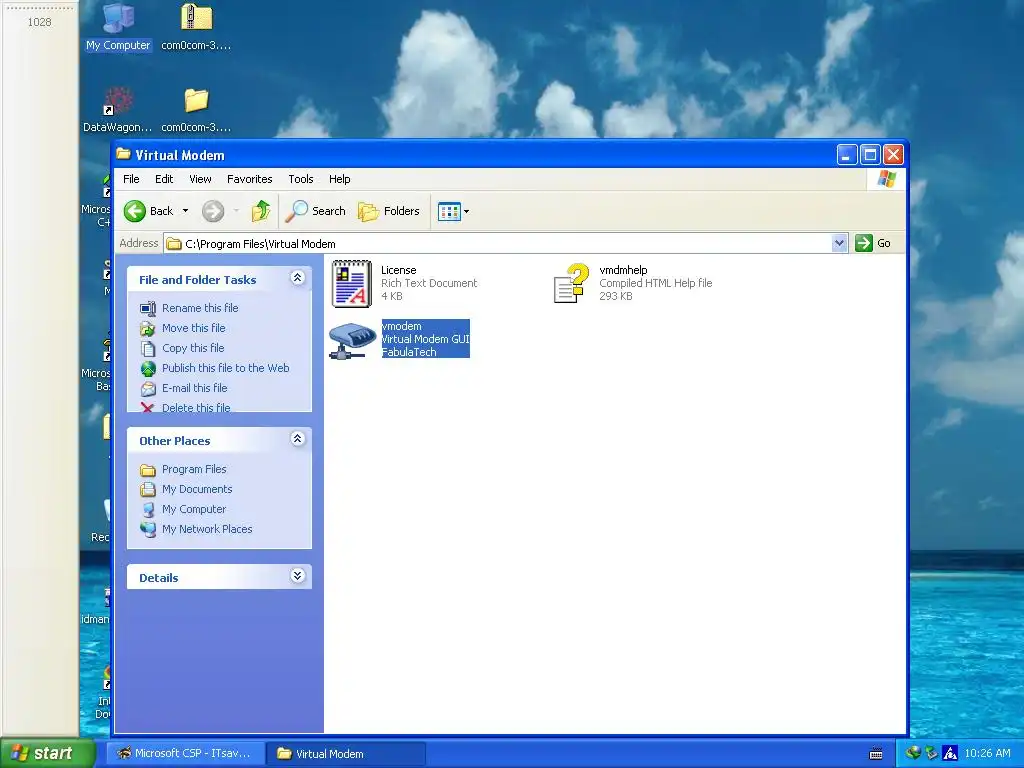Click Program Files folder icon in Other Places
The image size is (1024, 768).
point(148,470)
